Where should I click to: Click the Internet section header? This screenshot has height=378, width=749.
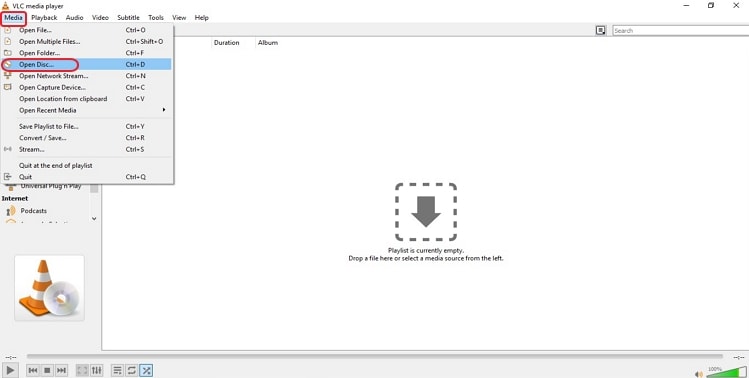click(15, 198)
